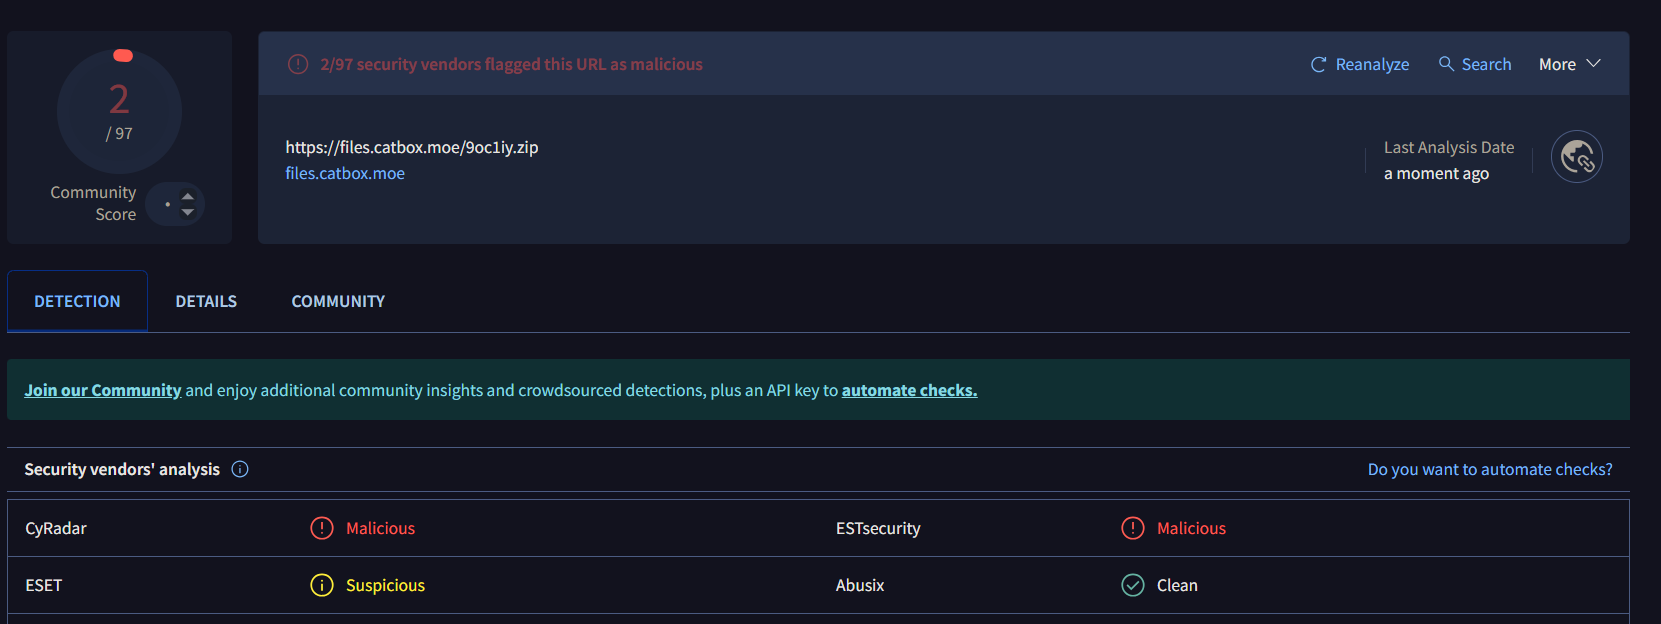Click the detection score circle 2/97
This screenshot has width=1661, height=624.
tap(119, 111)
